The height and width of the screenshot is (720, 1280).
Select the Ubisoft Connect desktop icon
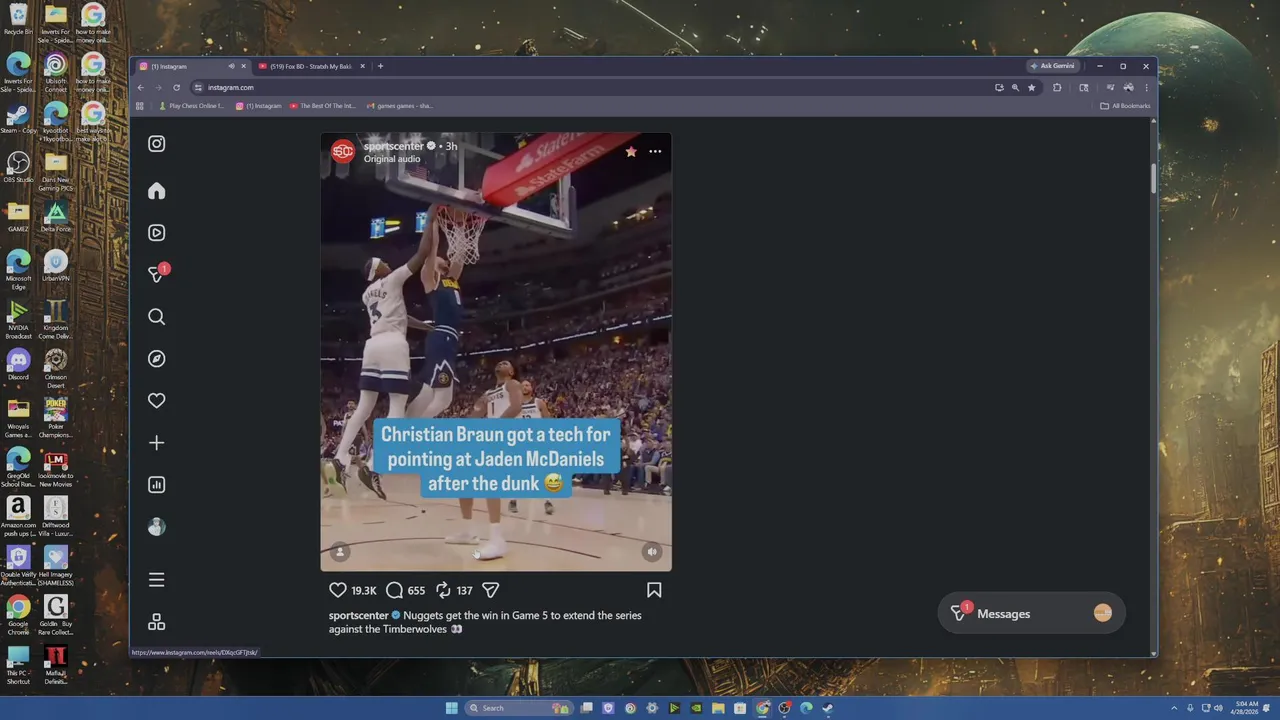coord(56,72)
